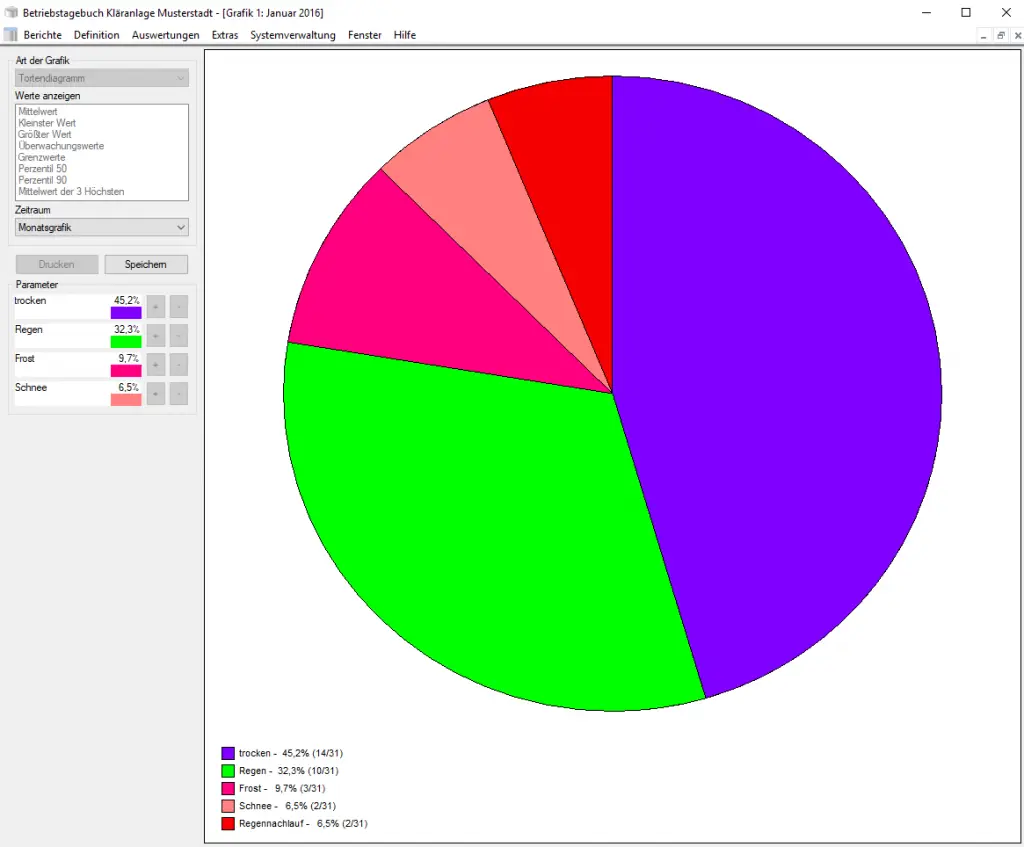Click the plus button in the trocken row
Screen dimensions: 1024x847
point(156,307)
